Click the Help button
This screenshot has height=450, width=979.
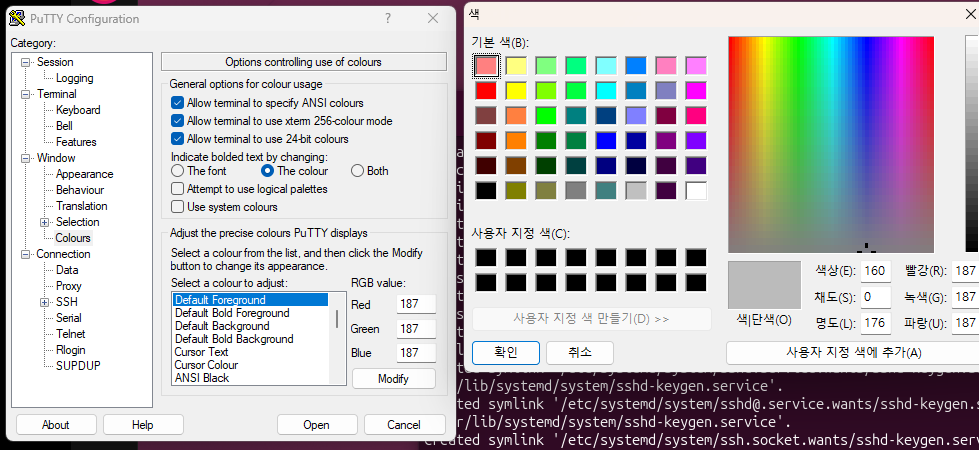143,425
